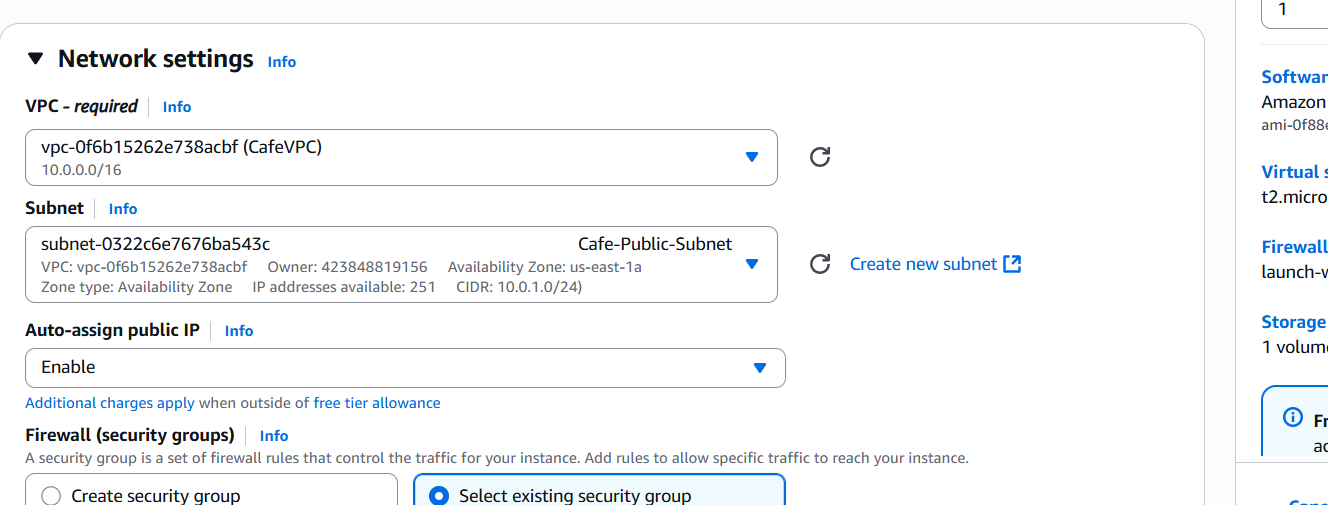Open the Software summary link in sidebar
Image resolution: width=1328 pixels, height=505 pixels.
[x=1295, y=77]
